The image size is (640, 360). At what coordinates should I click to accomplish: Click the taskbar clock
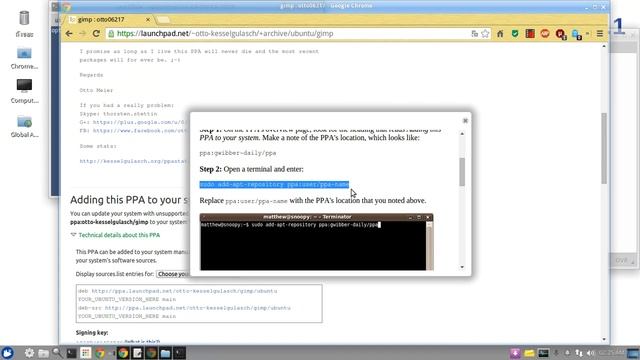pos(611,353)
